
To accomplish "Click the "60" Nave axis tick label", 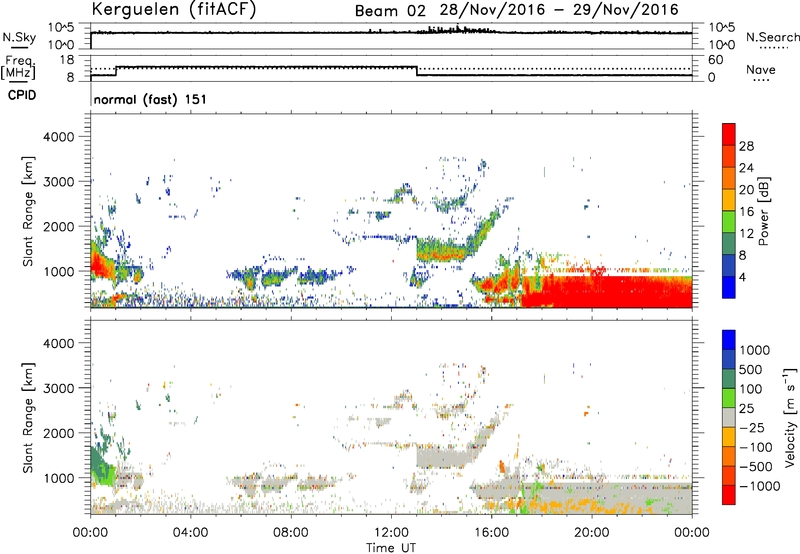I will [x=715, y=60].
